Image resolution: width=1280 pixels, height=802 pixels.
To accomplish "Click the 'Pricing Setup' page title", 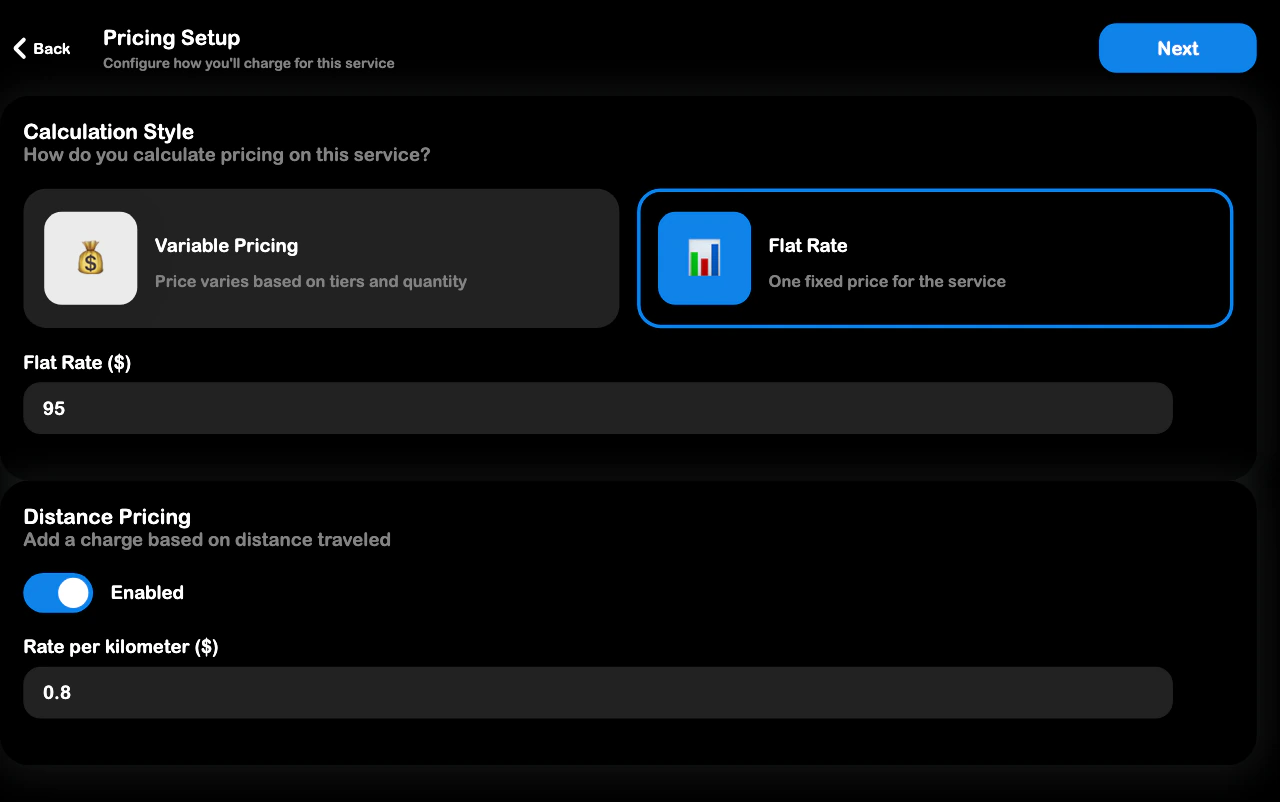I will click(x=172, y=38).
